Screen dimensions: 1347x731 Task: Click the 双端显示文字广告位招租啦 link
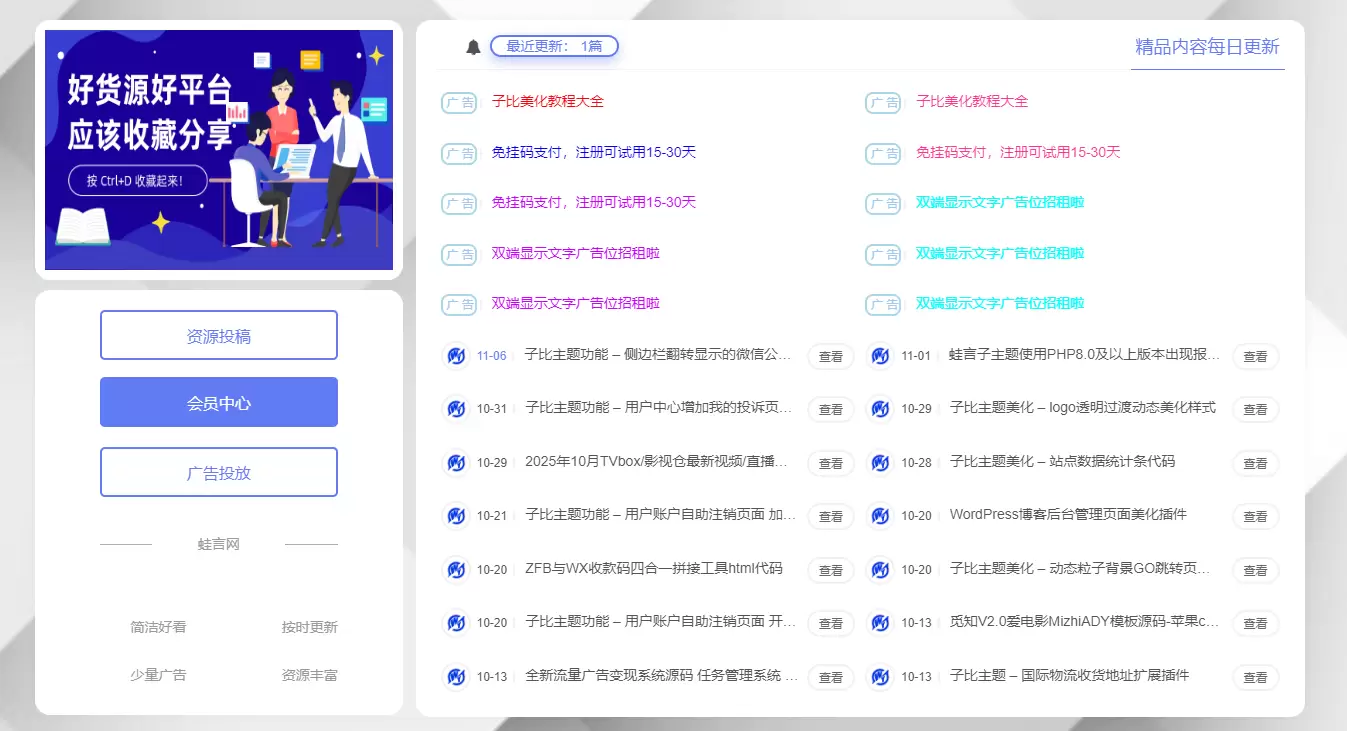click(x=572, y=254)
